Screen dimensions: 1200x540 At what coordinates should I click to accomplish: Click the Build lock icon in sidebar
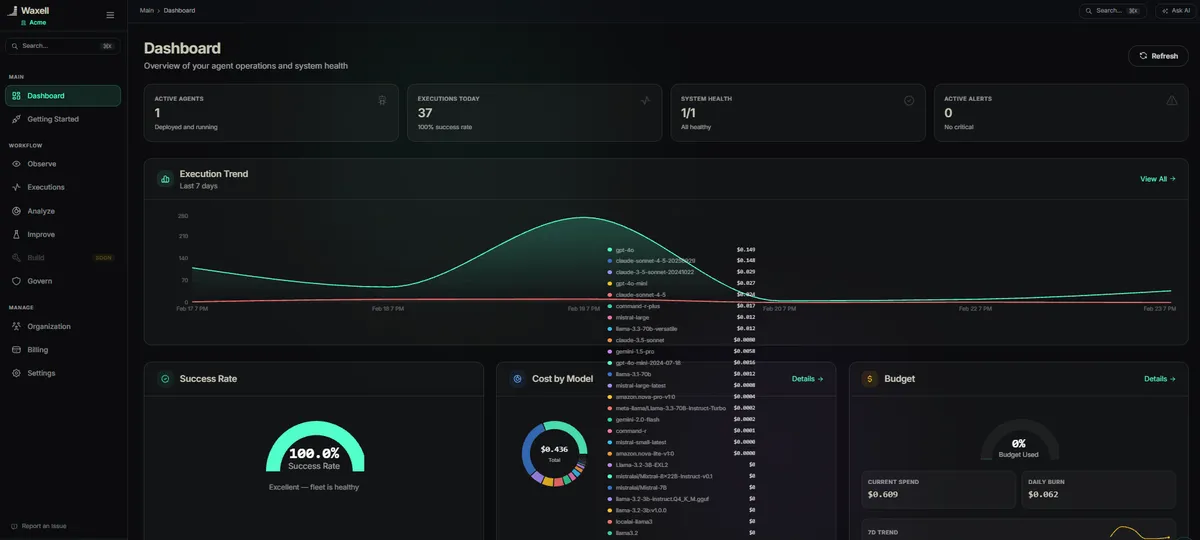tap(16, 258)
